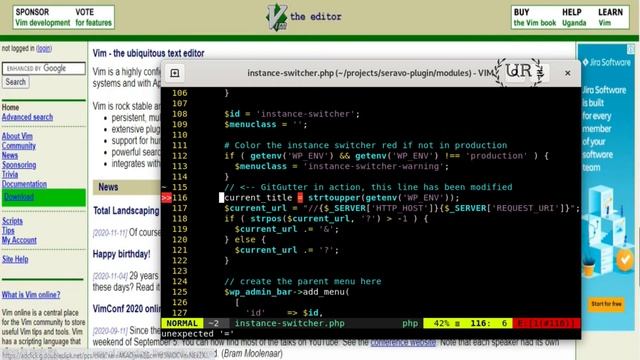Open About Vim in sidebar

click(x=17, y=136)
